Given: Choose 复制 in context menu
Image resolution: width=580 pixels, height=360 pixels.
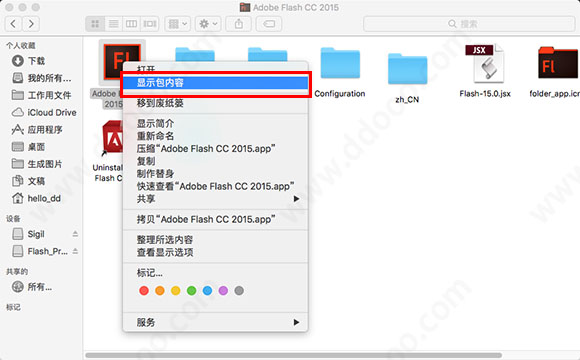Looking at the screenshot, I should [215, 161].
